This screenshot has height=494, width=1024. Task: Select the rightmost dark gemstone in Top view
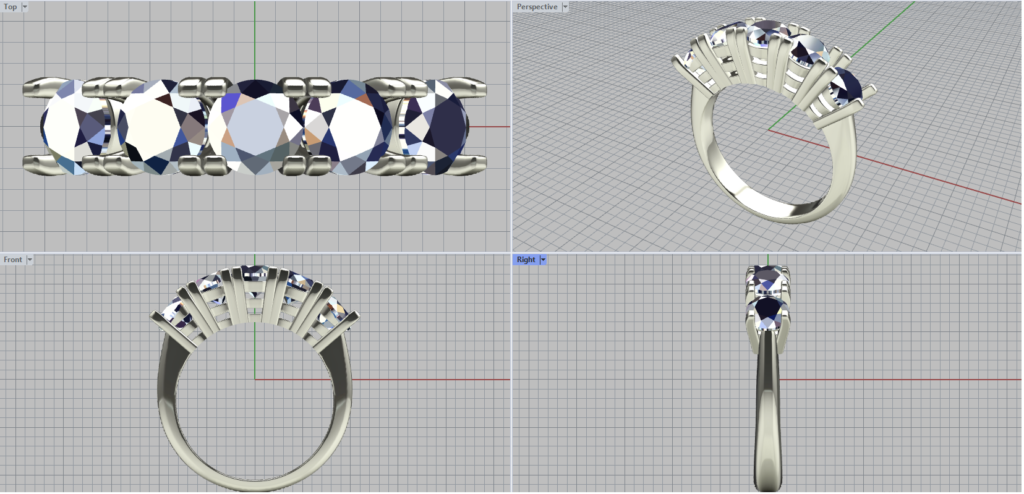(x=437, y=125)
